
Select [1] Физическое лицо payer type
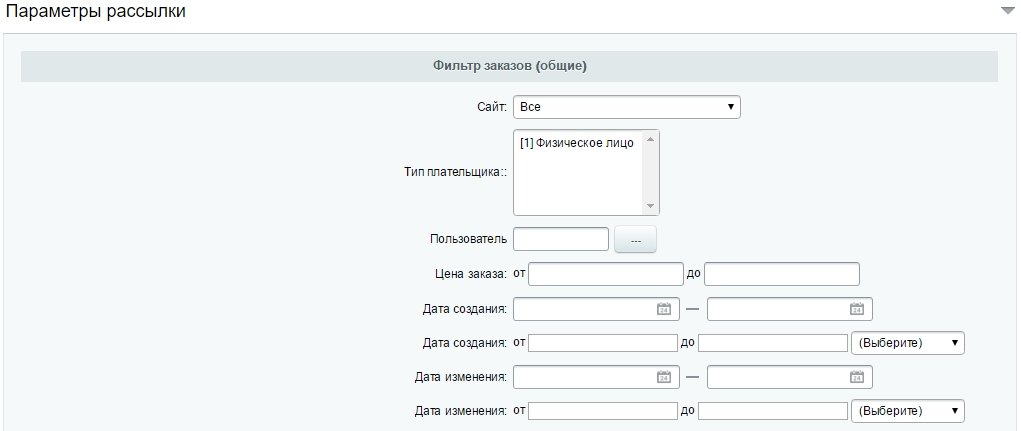pyautogui.click(x=577, y=143)
